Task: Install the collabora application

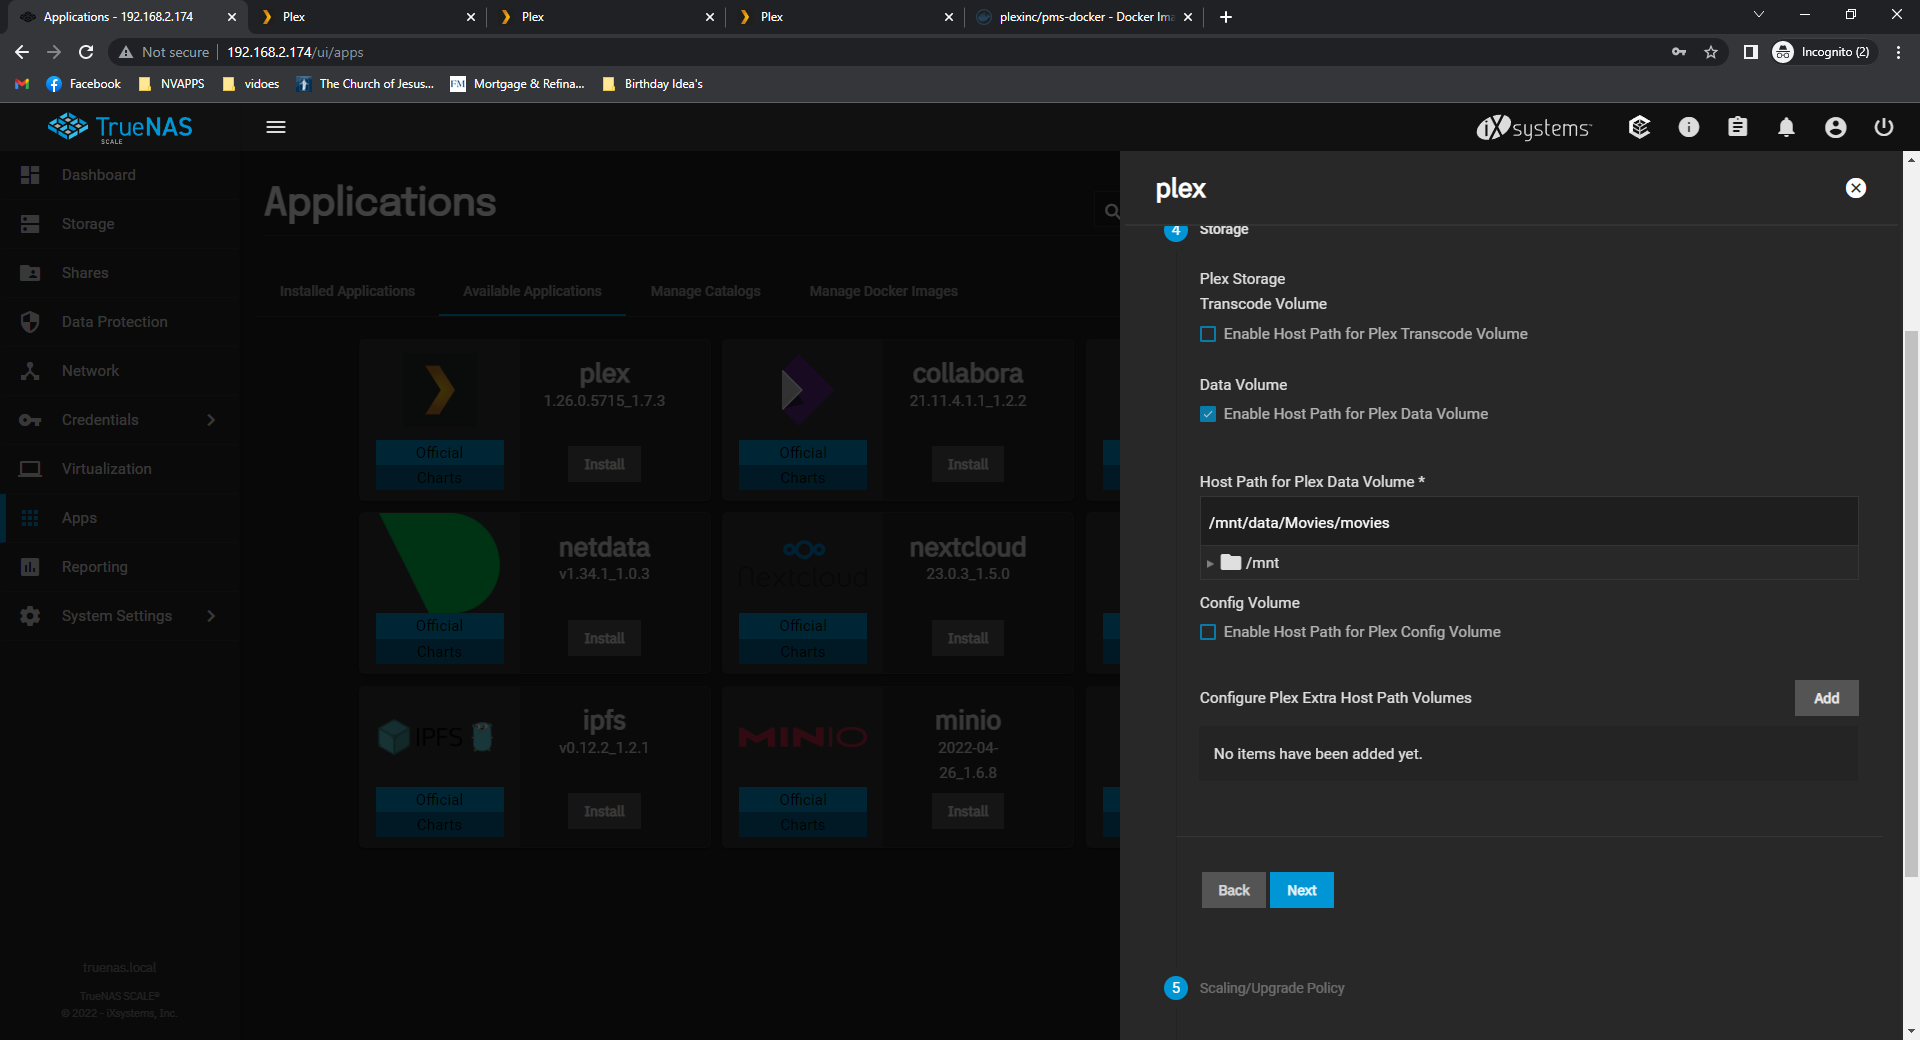Action: click(967, 464)
